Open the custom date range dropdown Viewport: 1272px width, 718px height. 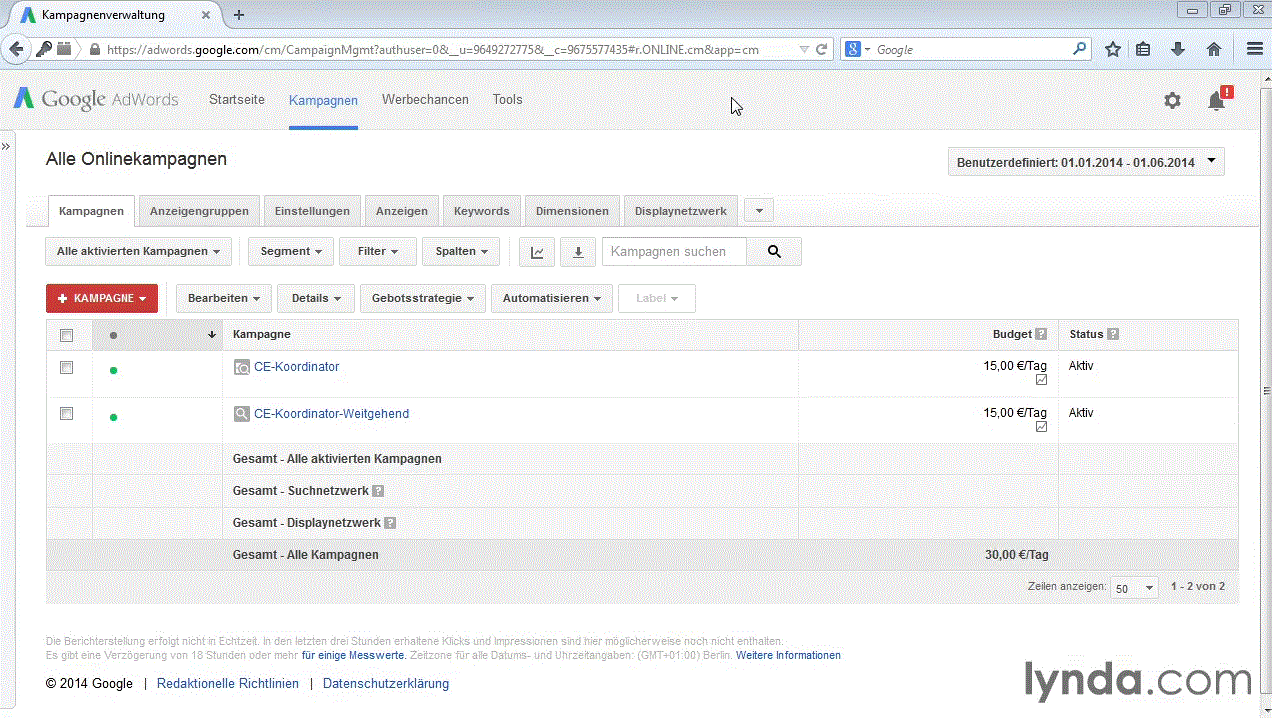click(1086, 162)
